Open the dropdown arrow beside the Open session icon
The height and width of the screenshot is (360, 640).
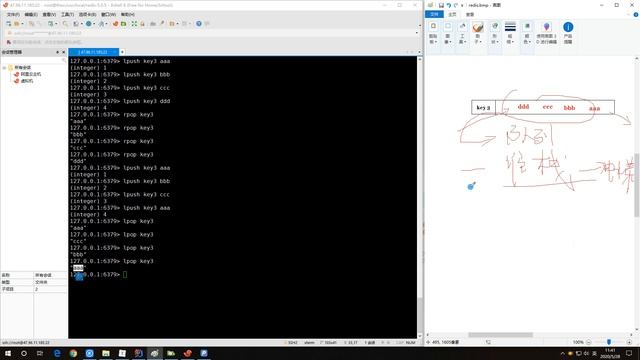[22, 24]
